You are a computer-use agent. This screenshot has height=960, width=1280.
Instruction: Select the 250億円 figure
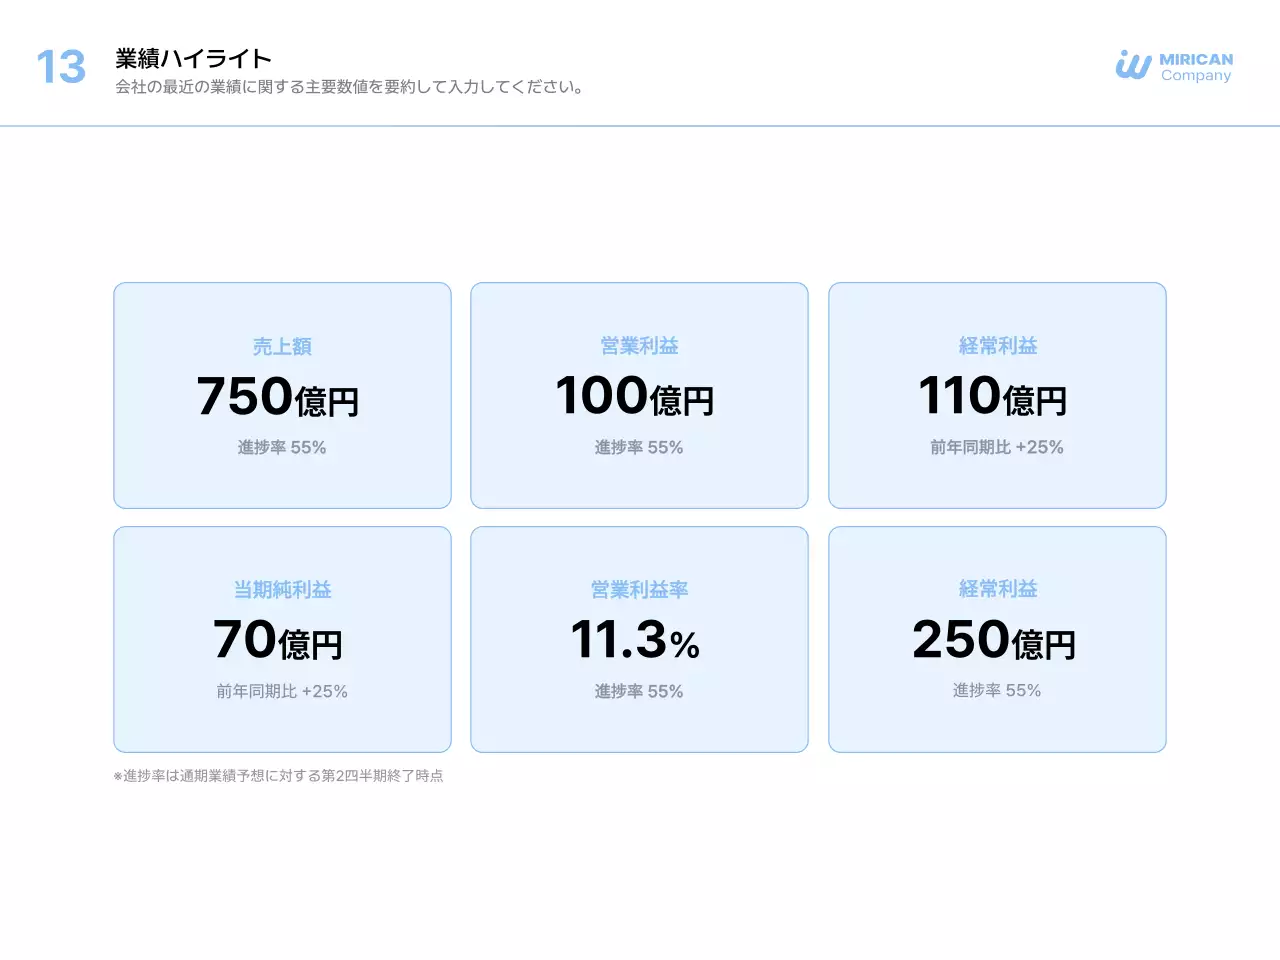[x=993, y=640]
